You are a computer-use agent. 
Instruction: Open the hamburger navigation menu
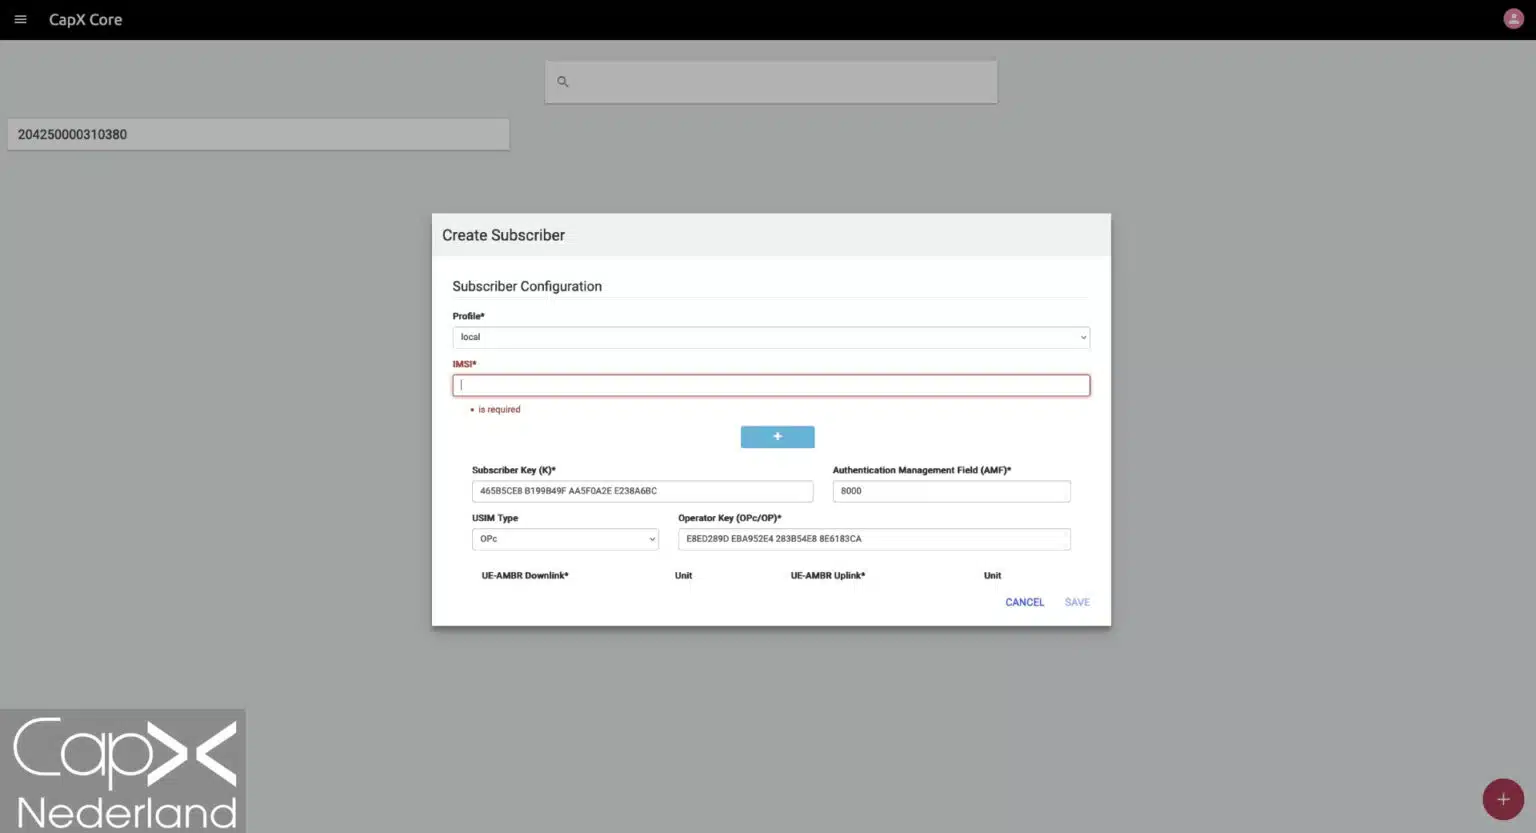[x=20, y=19]
